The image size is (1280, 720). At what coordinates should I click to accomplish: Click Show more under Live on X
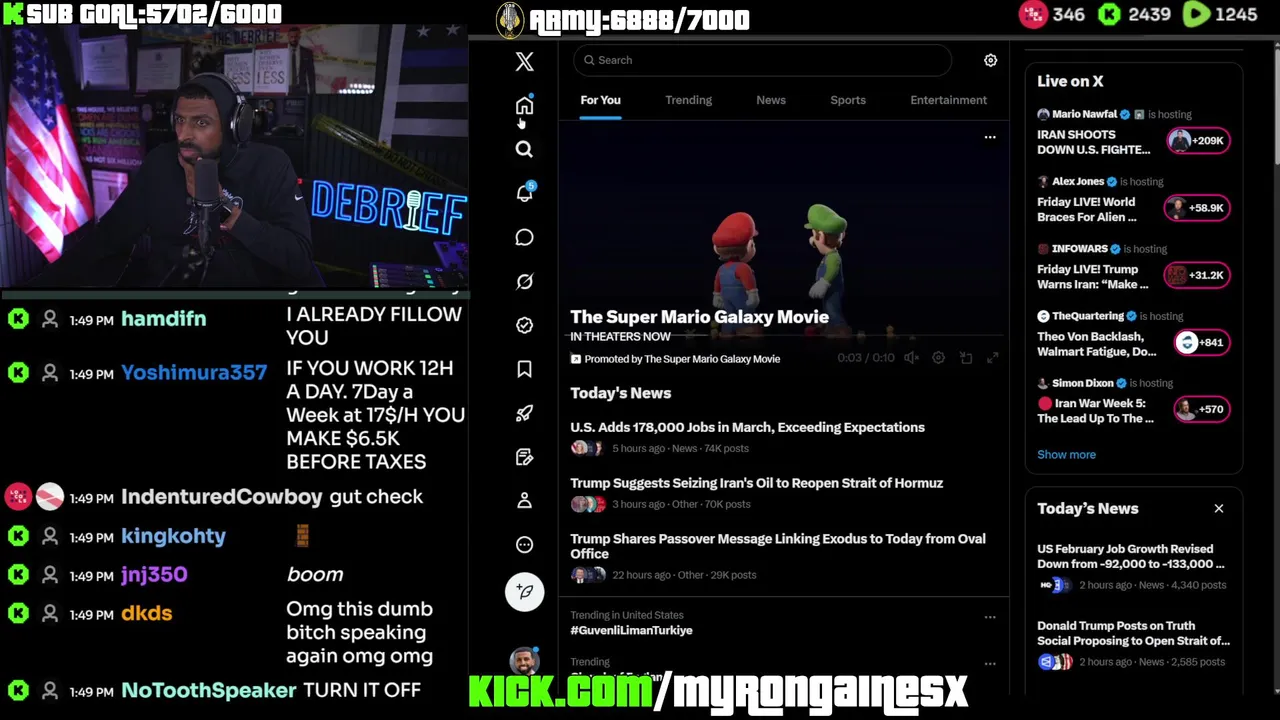1066,454
